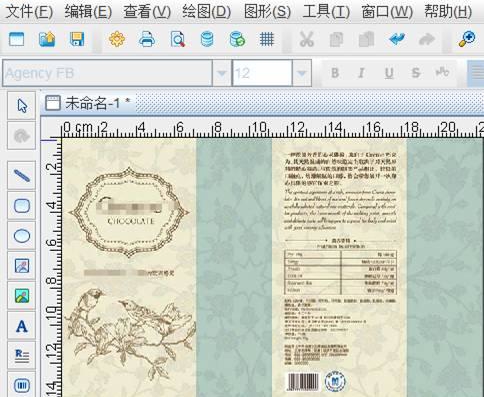
Task: Open print preview magnifier page icon
Action: coord(177,39)
